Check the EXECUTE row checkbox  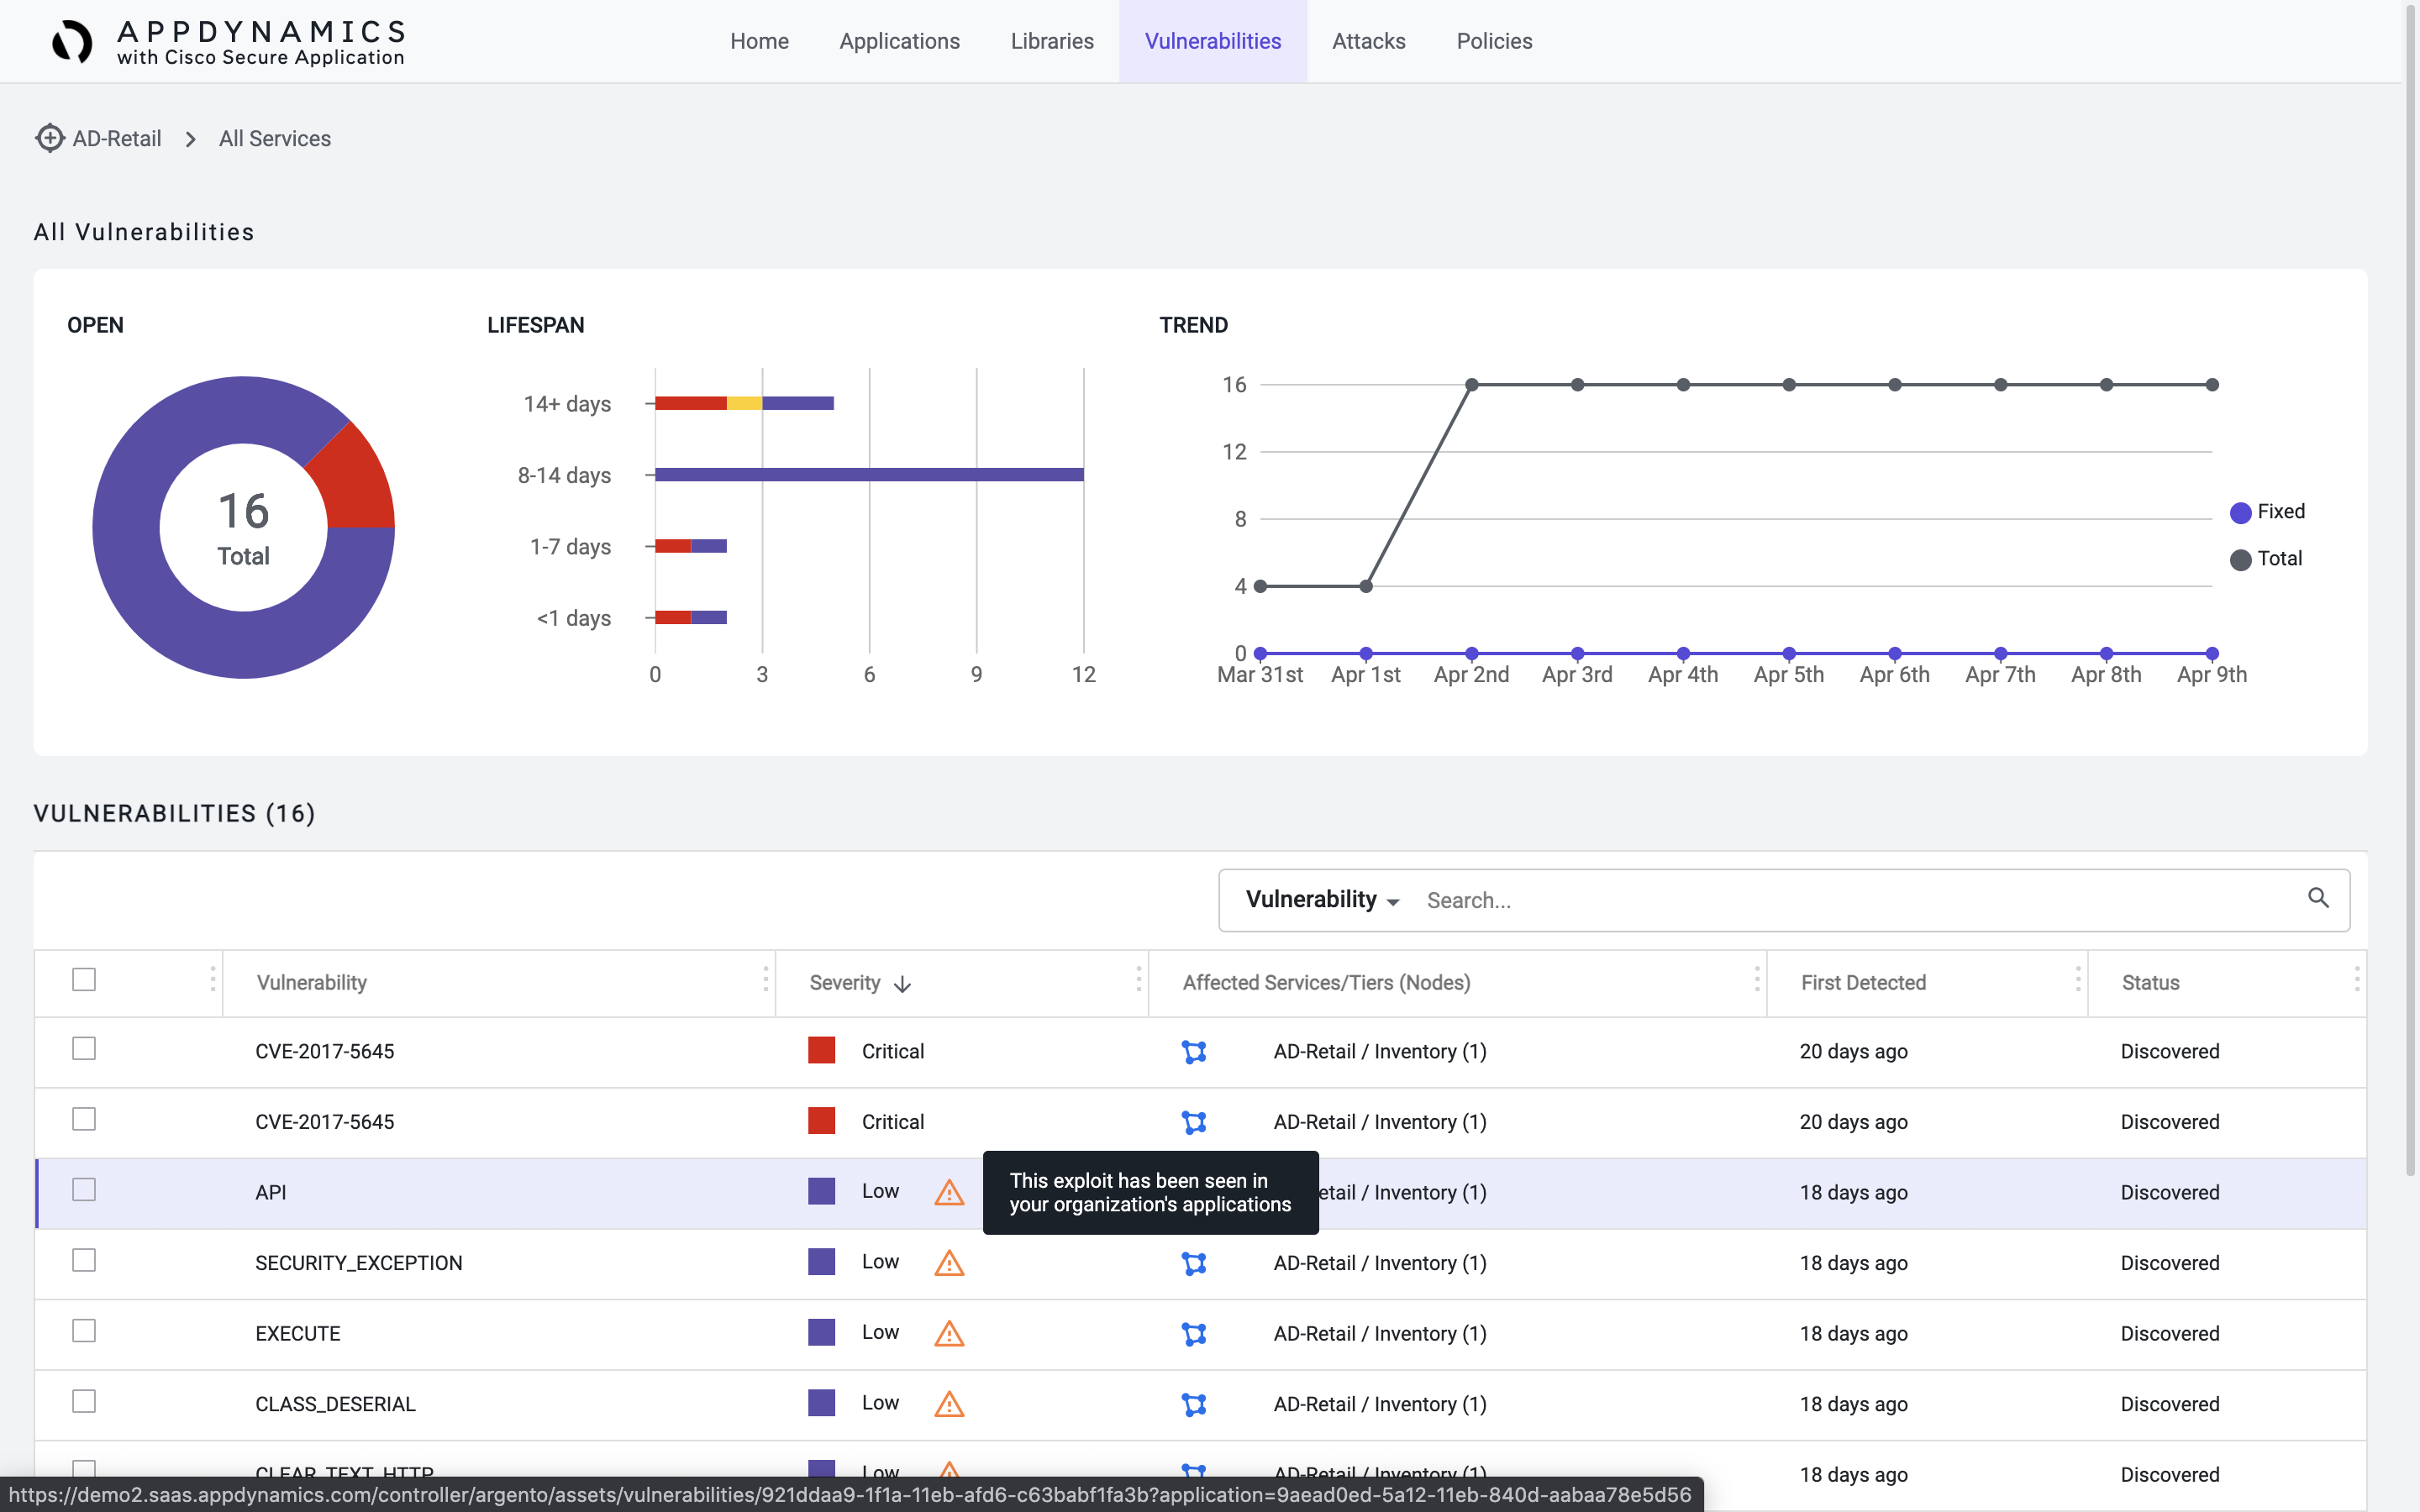[x=84, y=1331]
